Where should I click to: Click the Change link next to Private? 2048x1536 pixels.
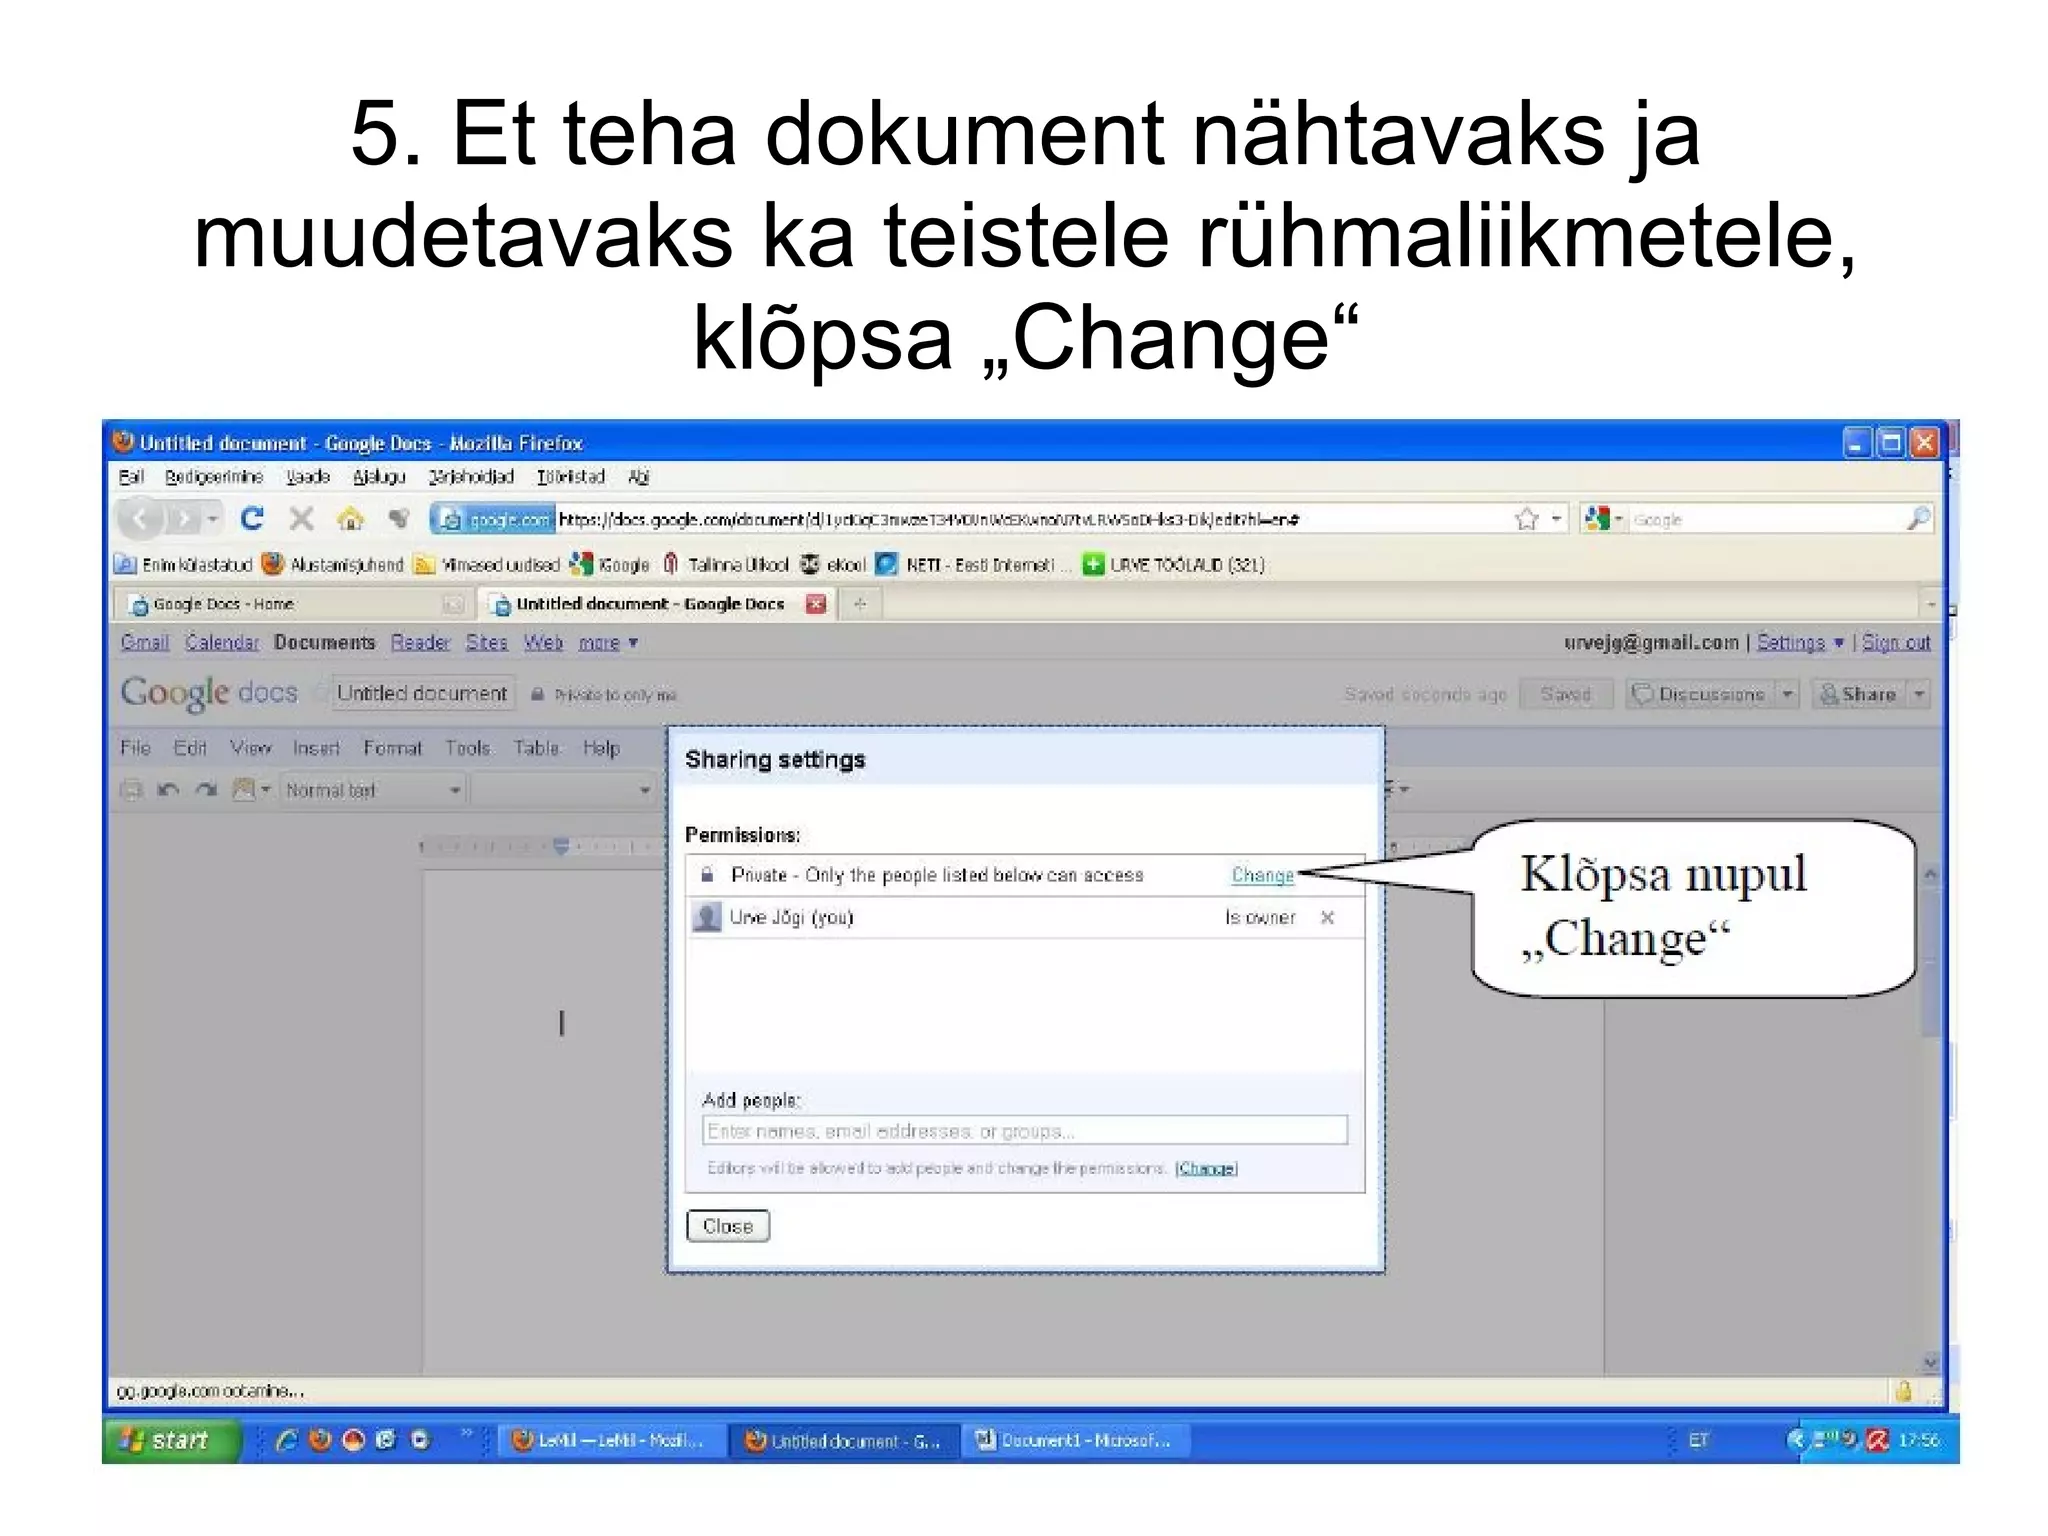(x=1262, y=875)
